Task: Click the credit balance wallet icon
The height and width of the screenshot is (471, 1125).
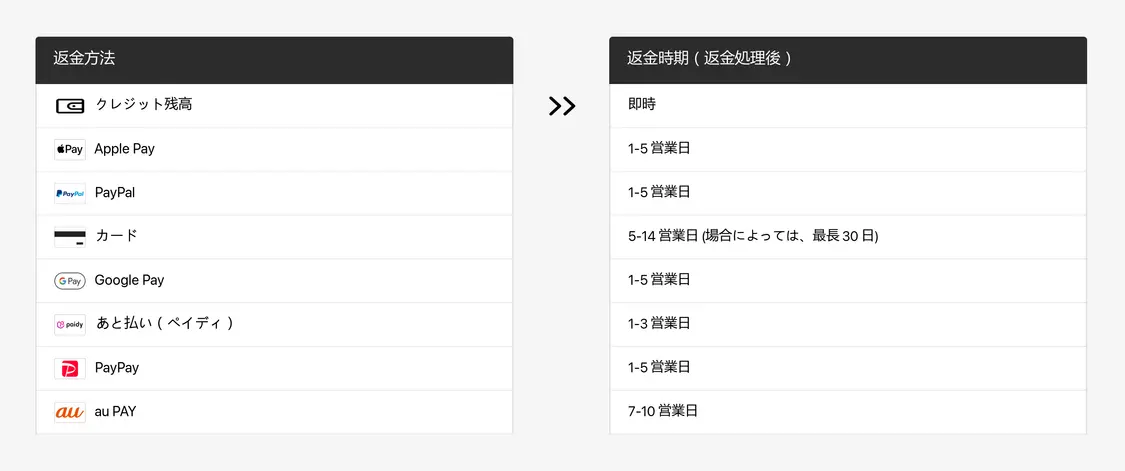Action: 70,105
